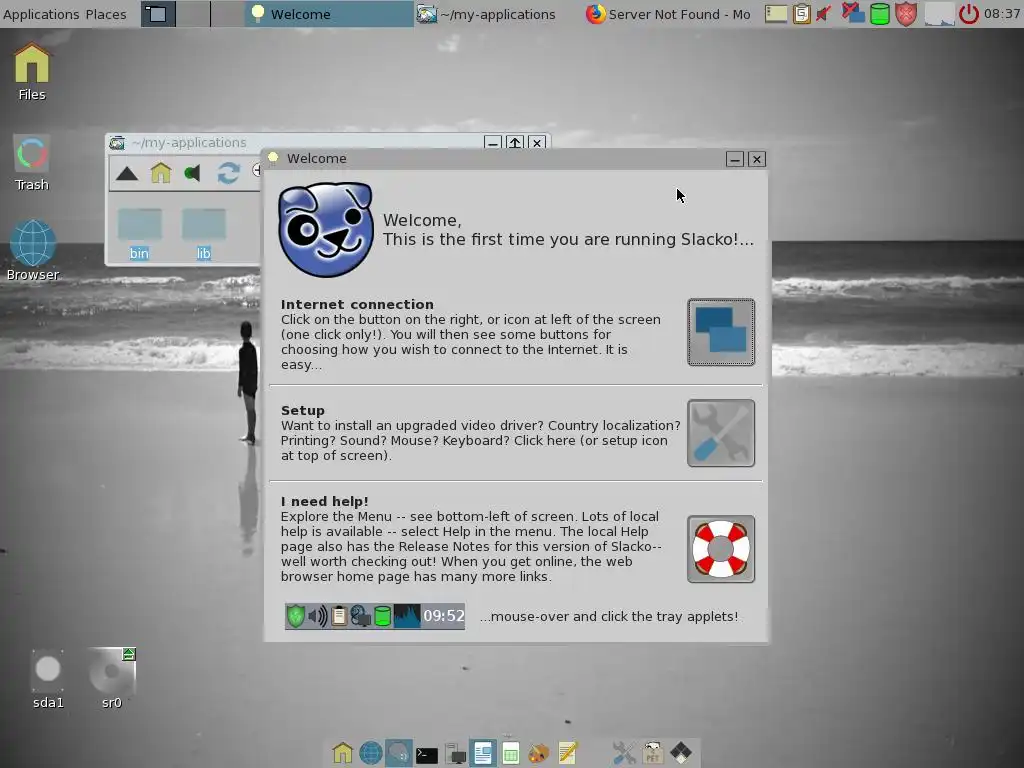Image resolution: width=1024 pixels, height=768 pixels.
Task: Open the Places menu
Action: [x=106, y=14]
